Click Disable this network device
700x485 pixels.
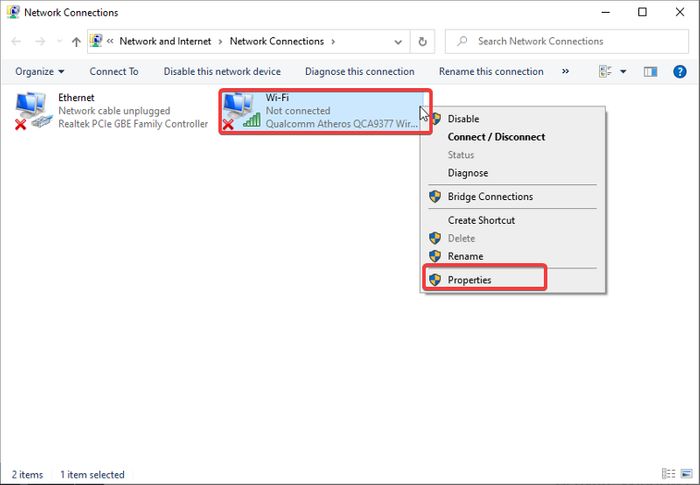point(222,72)
